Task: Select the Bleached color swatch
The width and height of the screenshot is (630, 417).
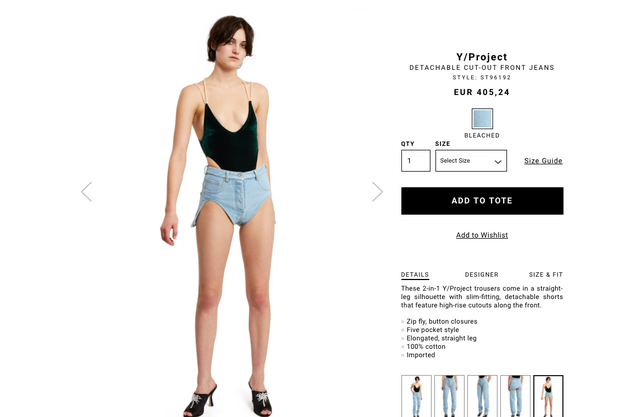Action: click(482, 119)
